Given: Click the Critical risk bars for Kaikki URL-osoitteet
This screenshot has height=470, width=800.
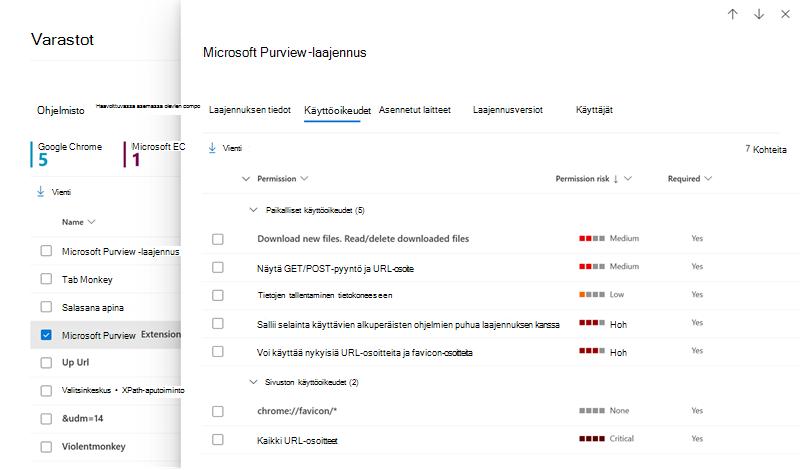Looking at the screenshot, I should click(x=592, y=438).
